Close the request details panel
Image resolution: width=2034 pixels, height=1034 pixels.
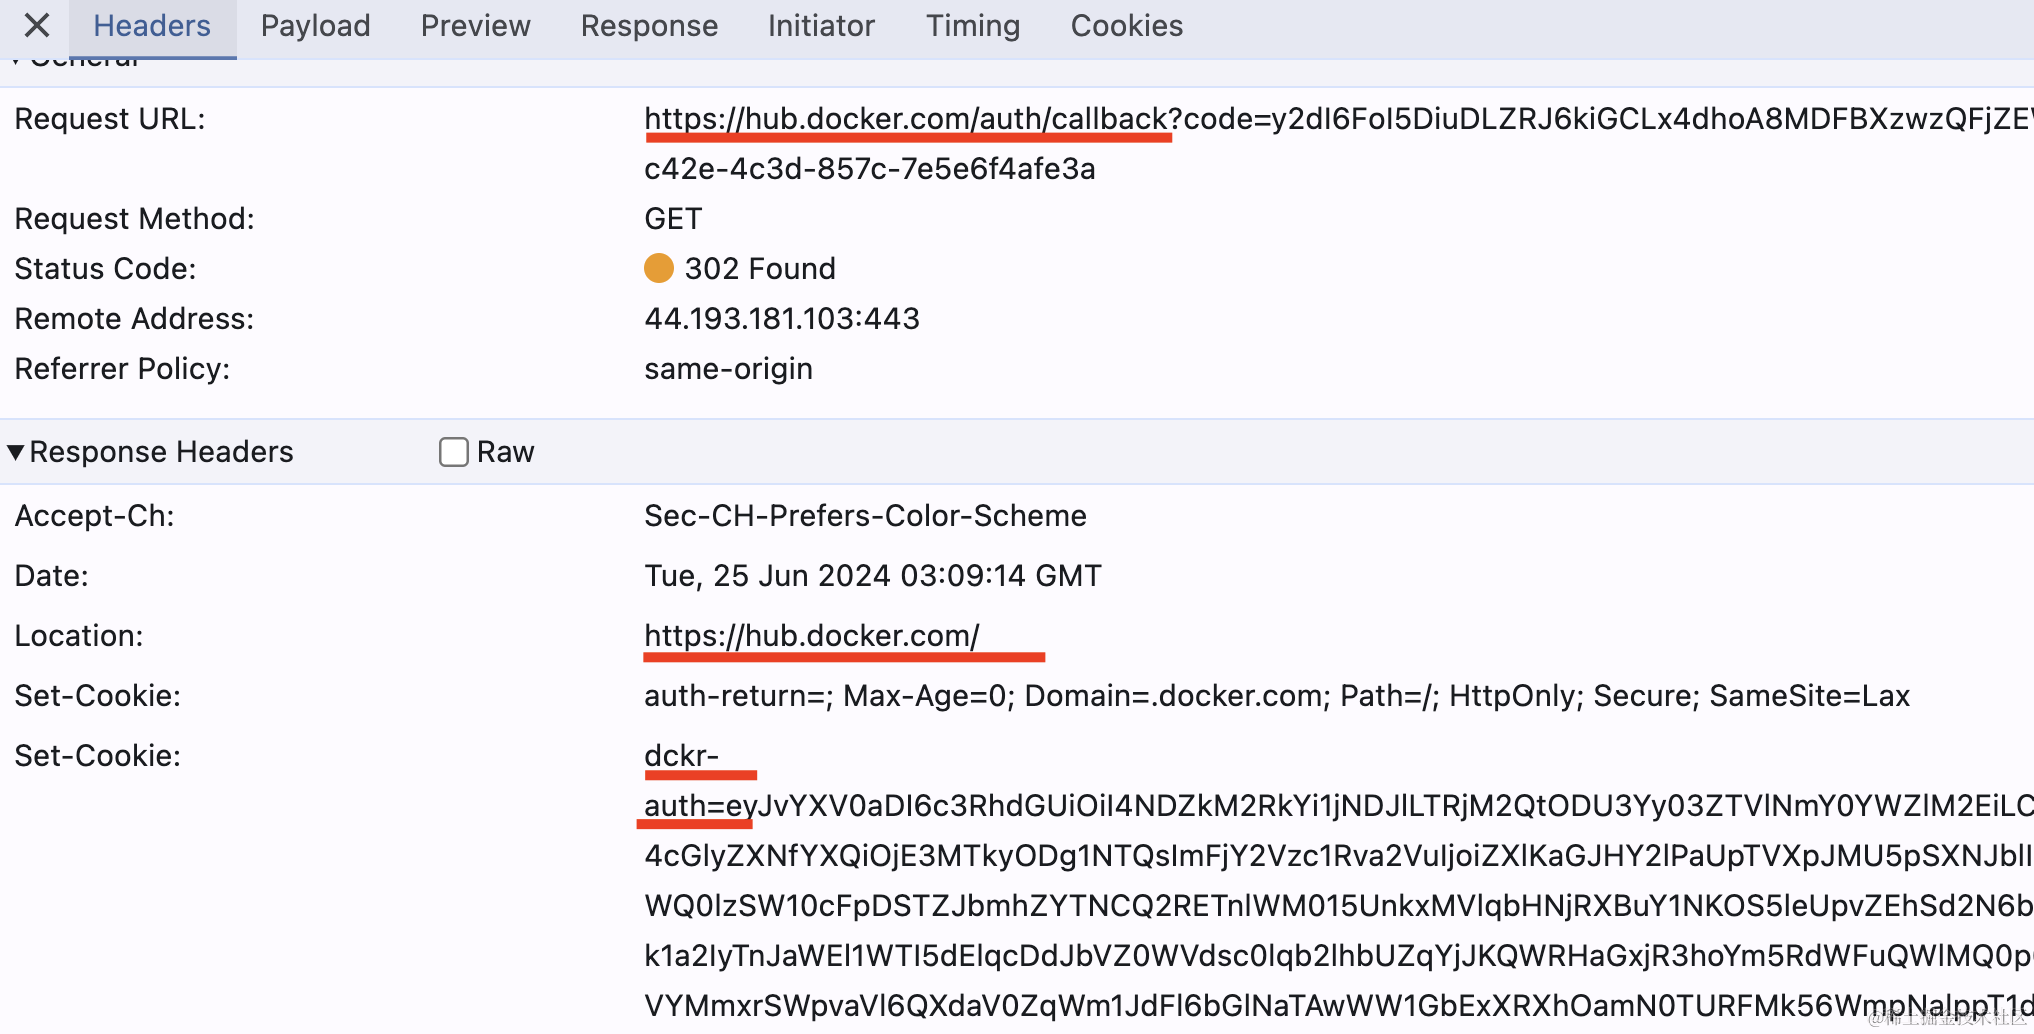37,25
